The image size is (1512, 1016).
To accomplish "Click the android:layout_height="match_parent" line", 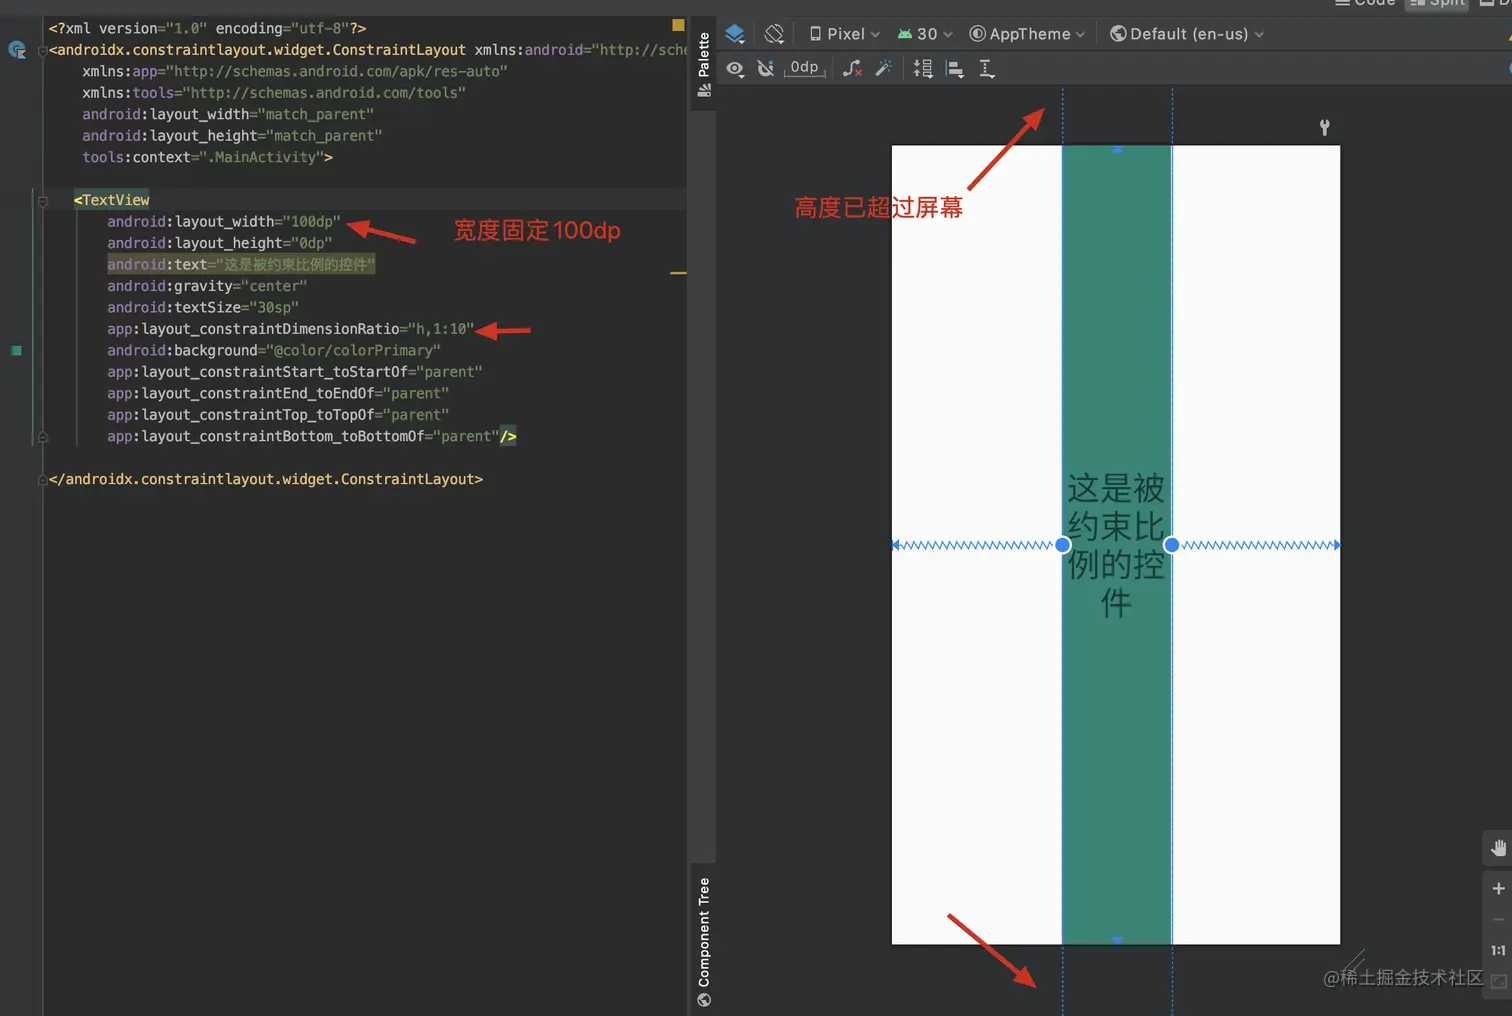I will coord(232,136).
